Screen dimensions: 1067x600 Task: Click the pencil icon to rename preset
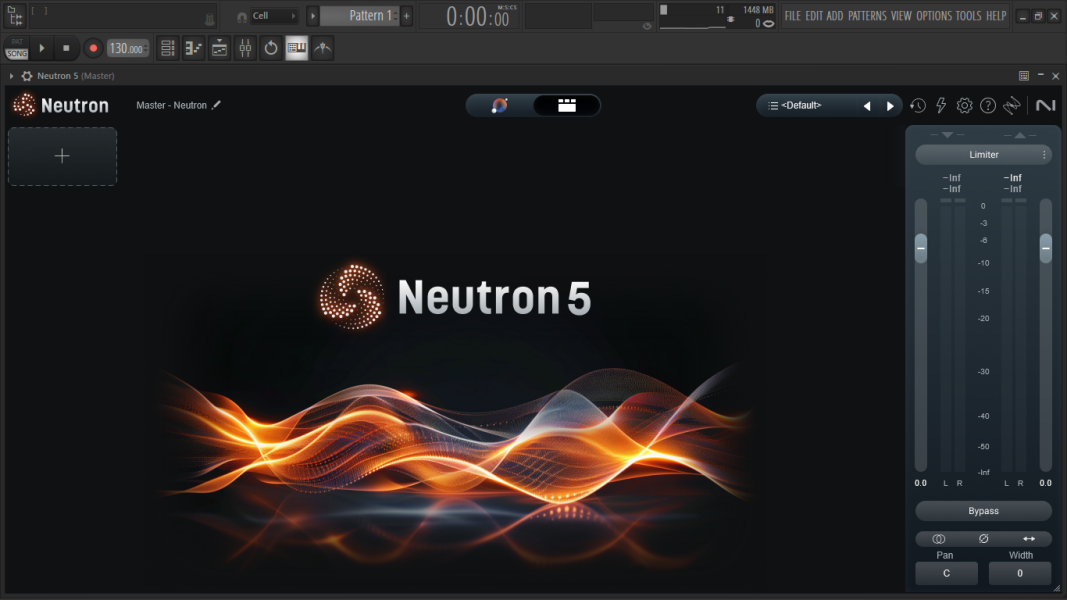[x=217, y=105]
